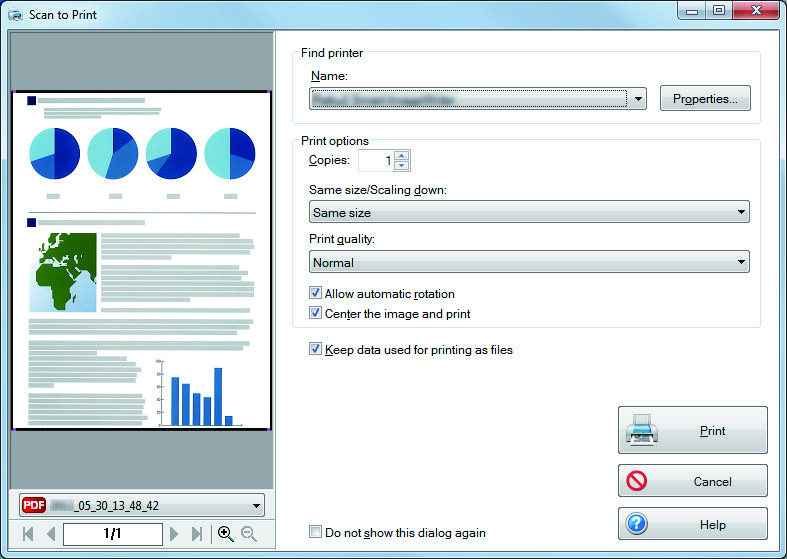Screen dimensions: 787x559
Task: Go to the previous page
Action: tap(51, 534)
